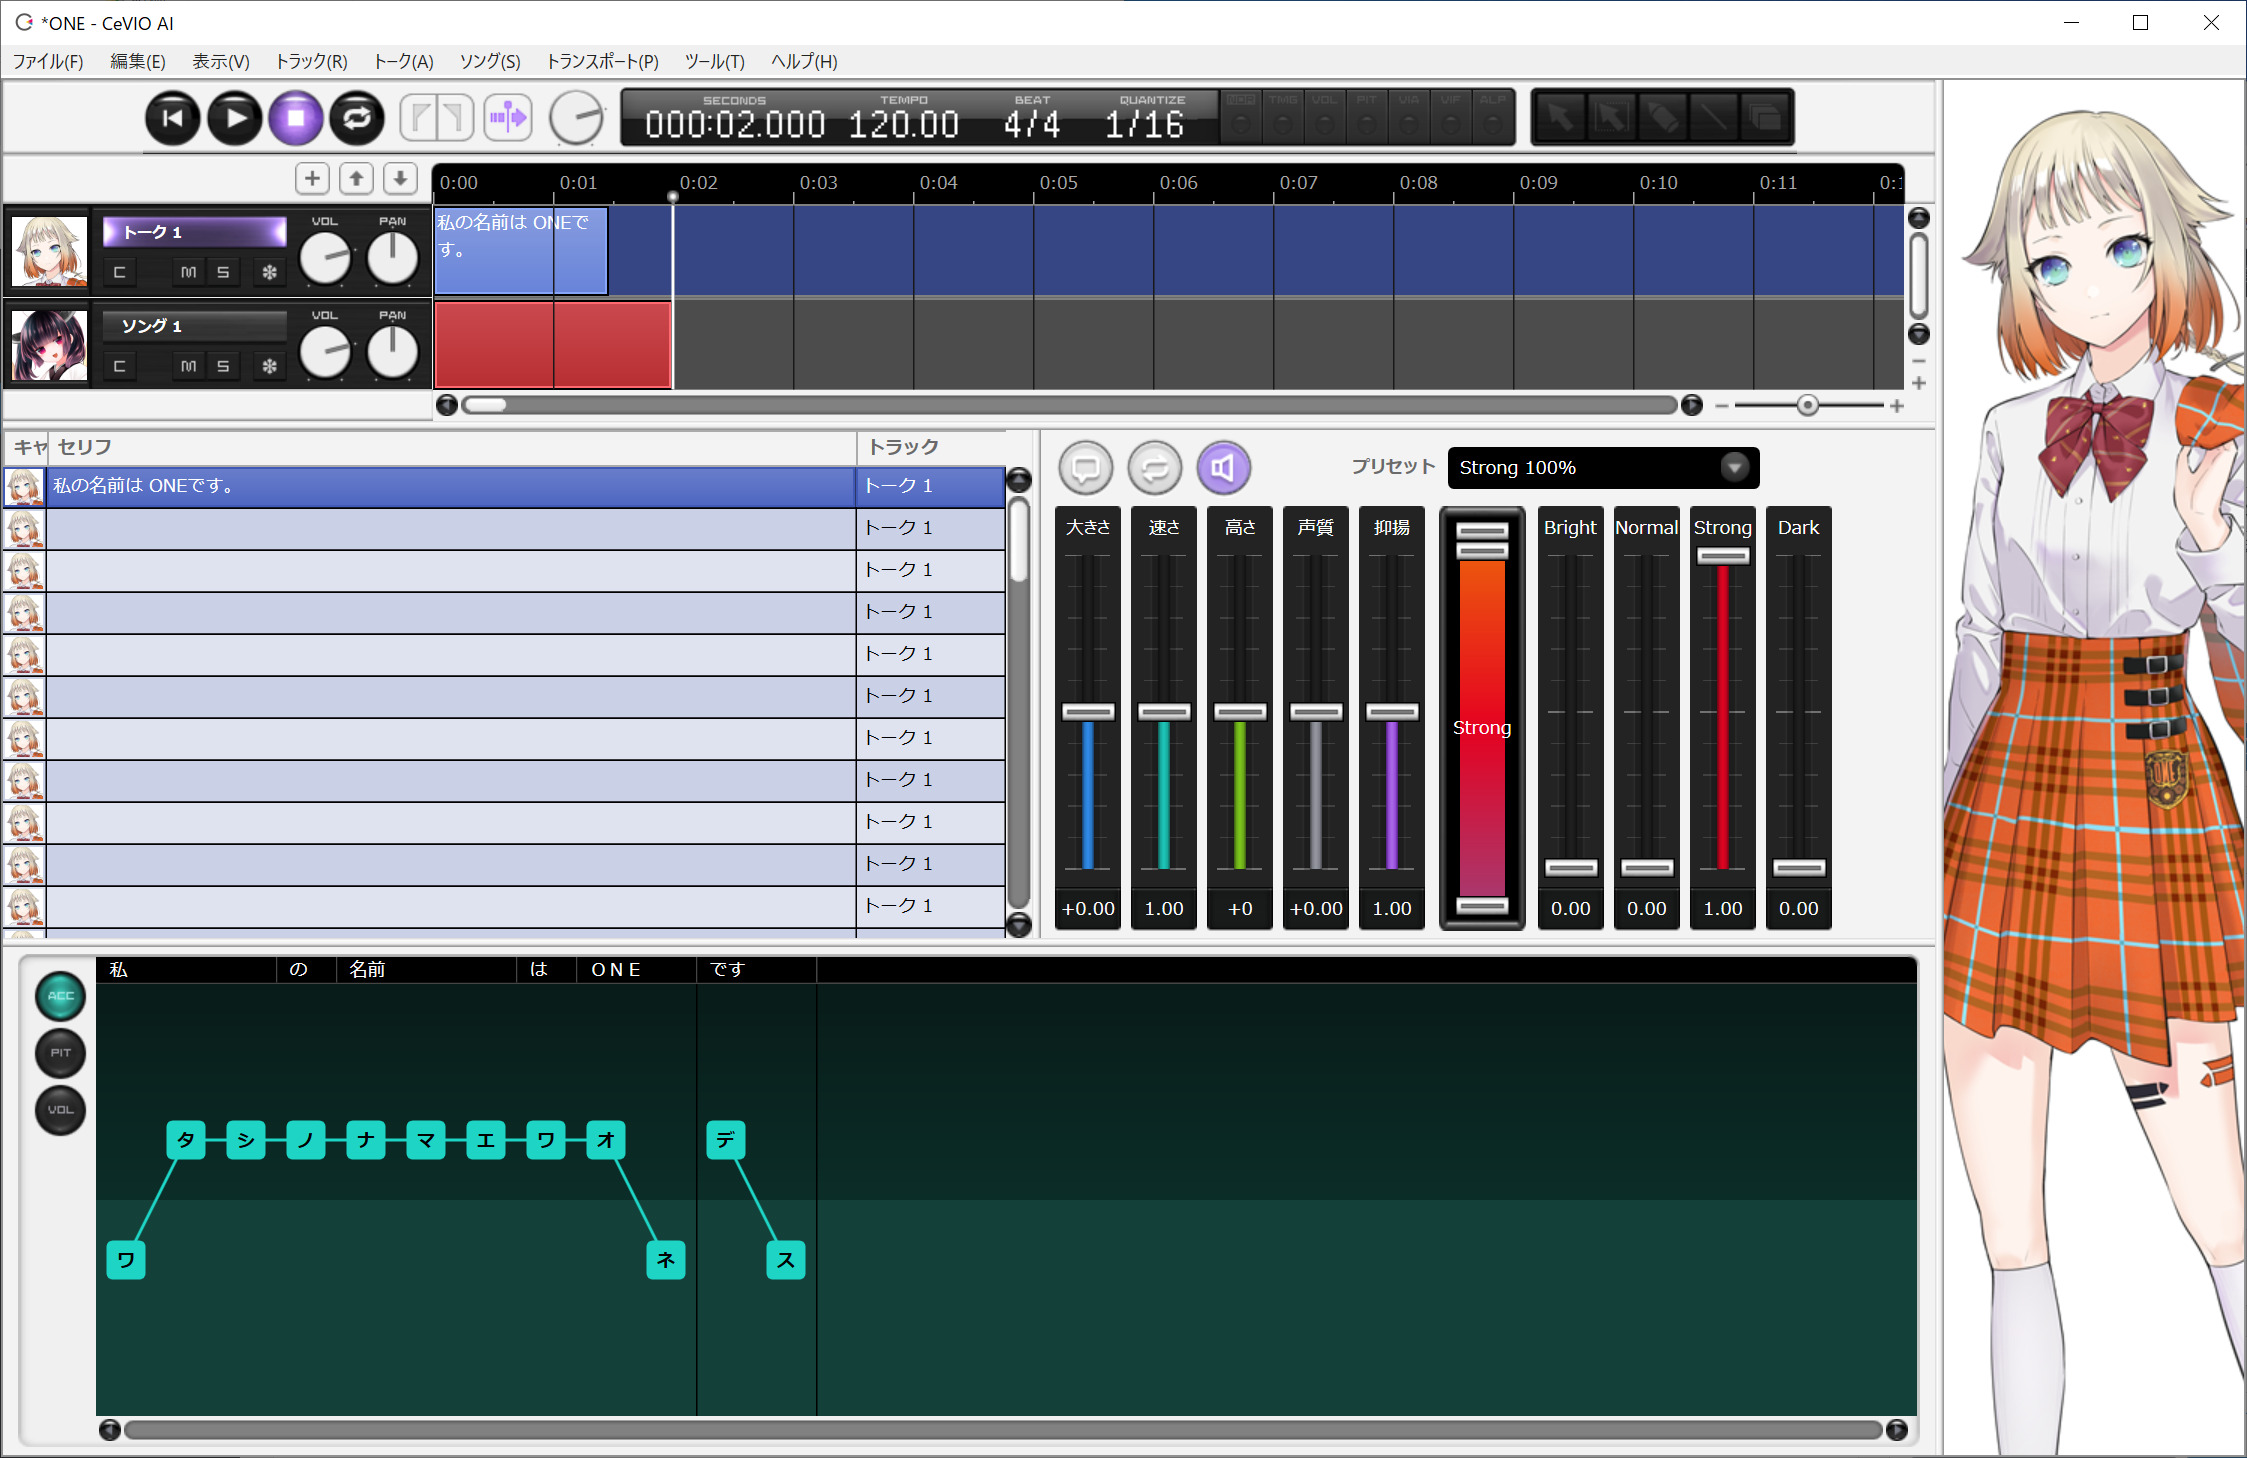The image size is (2247, 1458).
Task: Click the TEMPO 120.00 value display
Action: 903,125
